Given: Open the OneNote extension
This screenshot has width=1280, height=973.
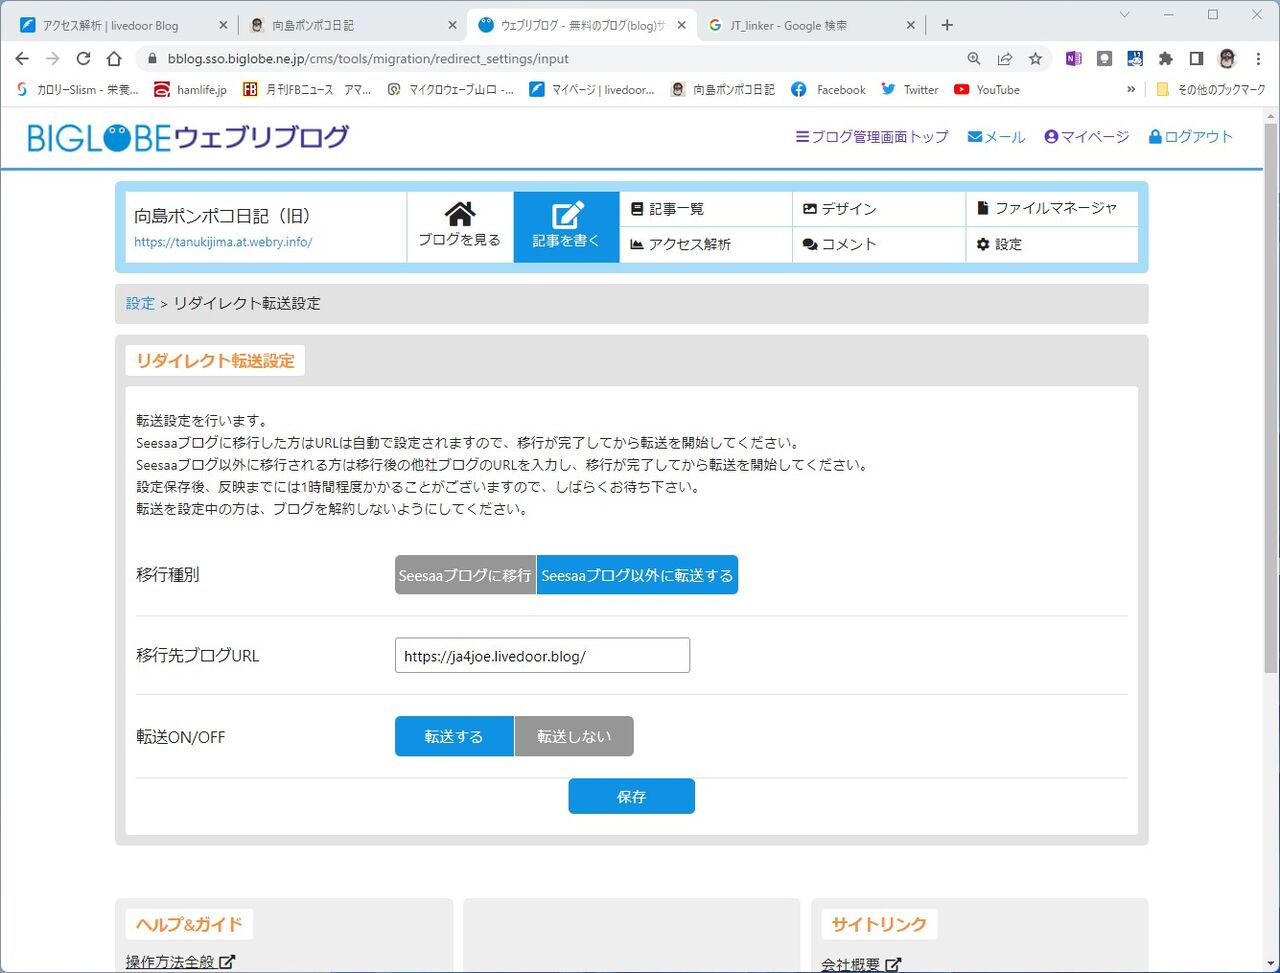Looking at the screenshot, I should click(x=1073, y=59).
